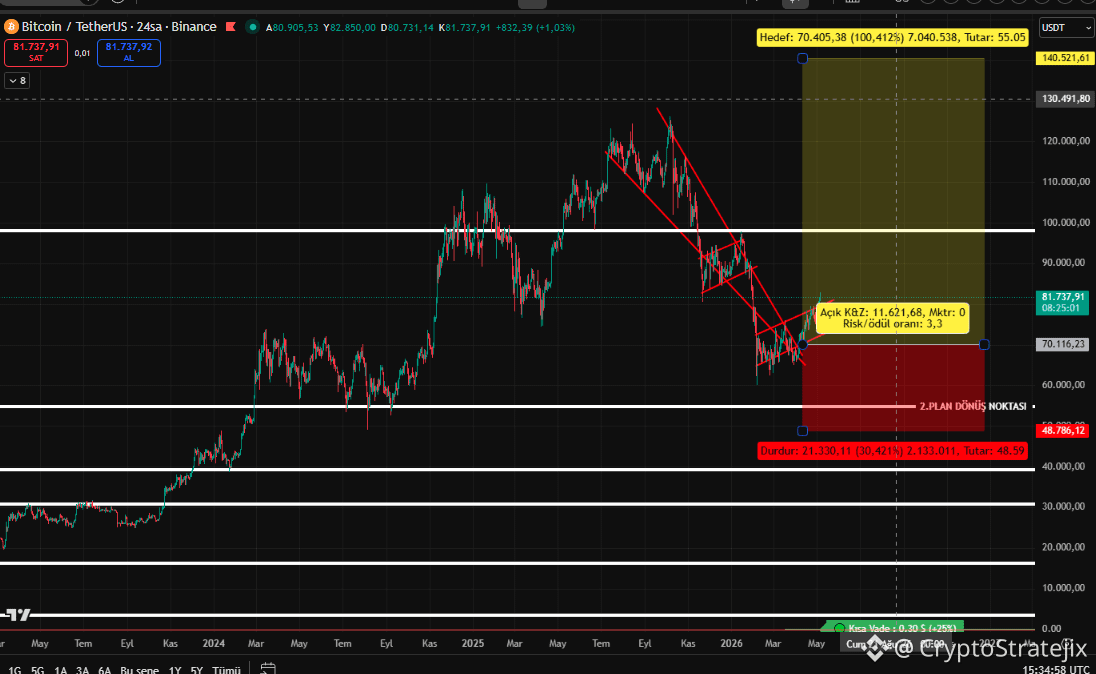Viewport: 1096px width, 674px height.
Task: Click the 2.PLAN DÖNÜŞ NOKTASI text label
Action: click(973, 406)
